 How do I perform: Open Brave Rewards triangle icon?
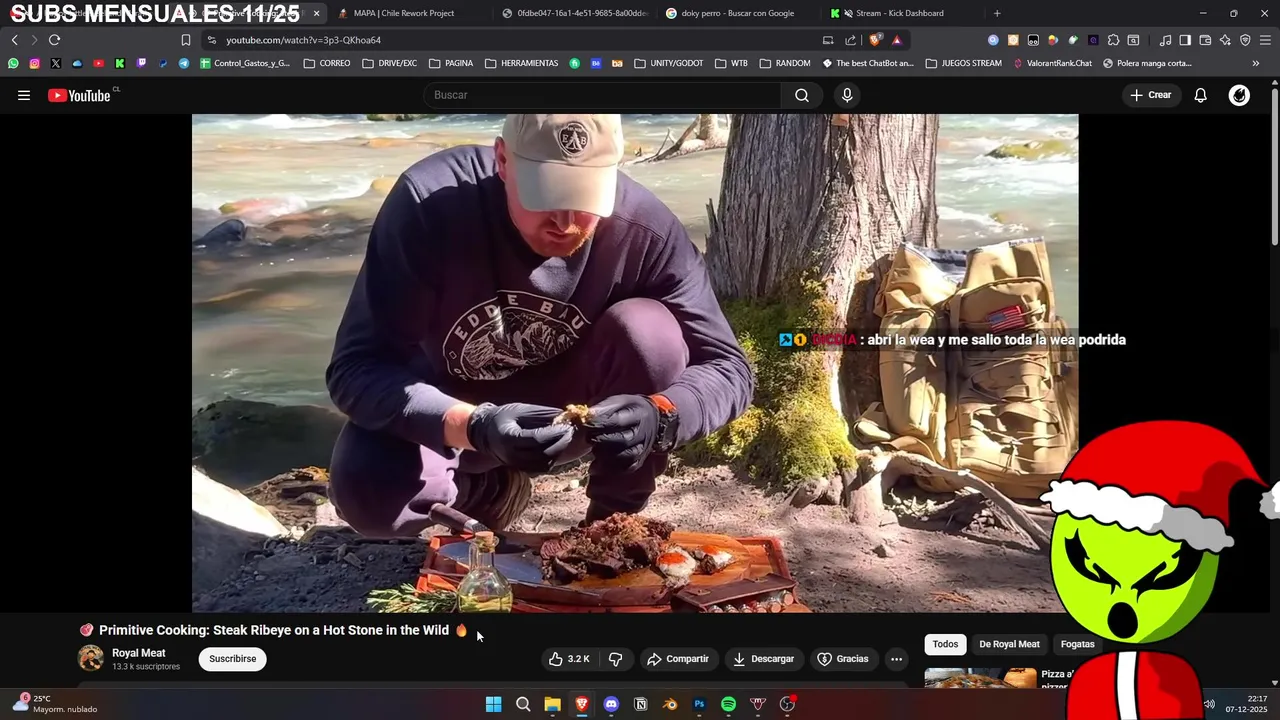(897, 40)
